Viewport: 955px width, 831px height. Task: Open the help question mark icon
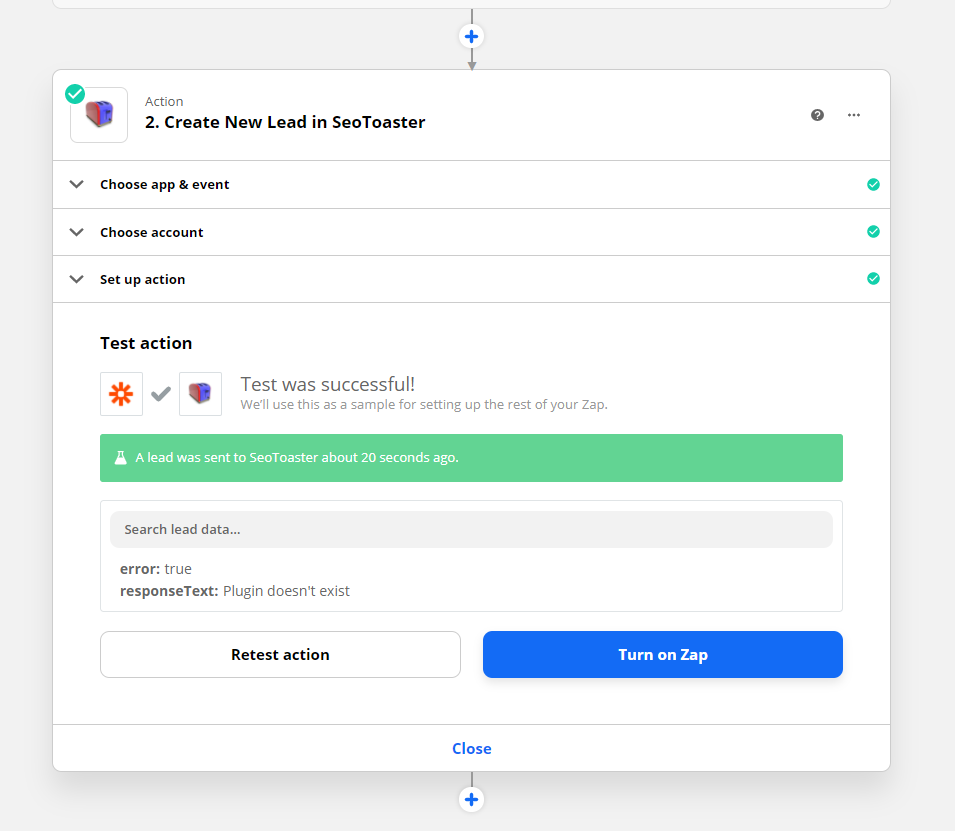(x=817, y=115)
